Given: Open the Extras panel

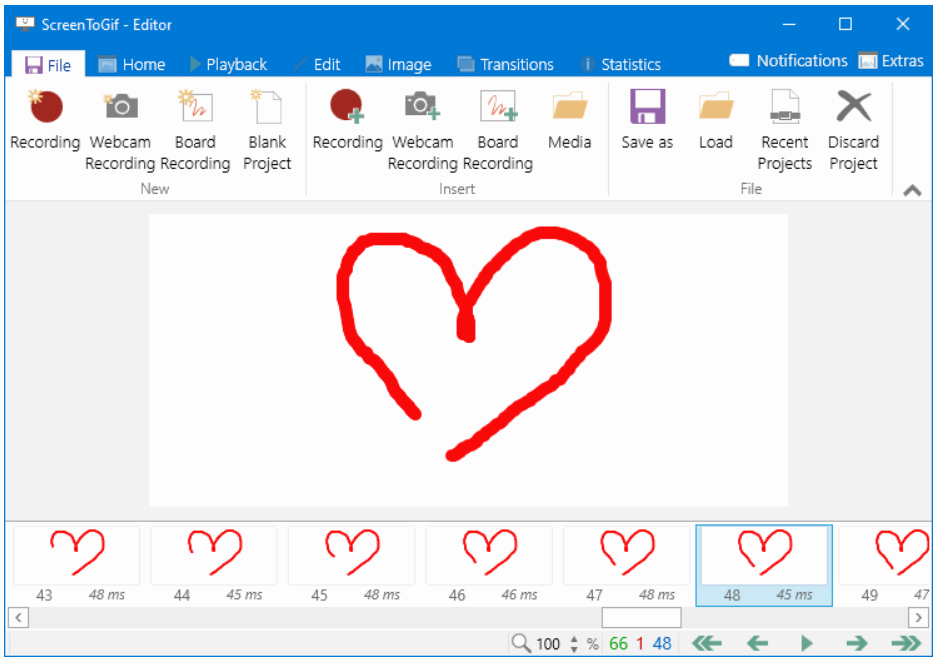Looking at the screenshot, I should click(x=891, y=61).
